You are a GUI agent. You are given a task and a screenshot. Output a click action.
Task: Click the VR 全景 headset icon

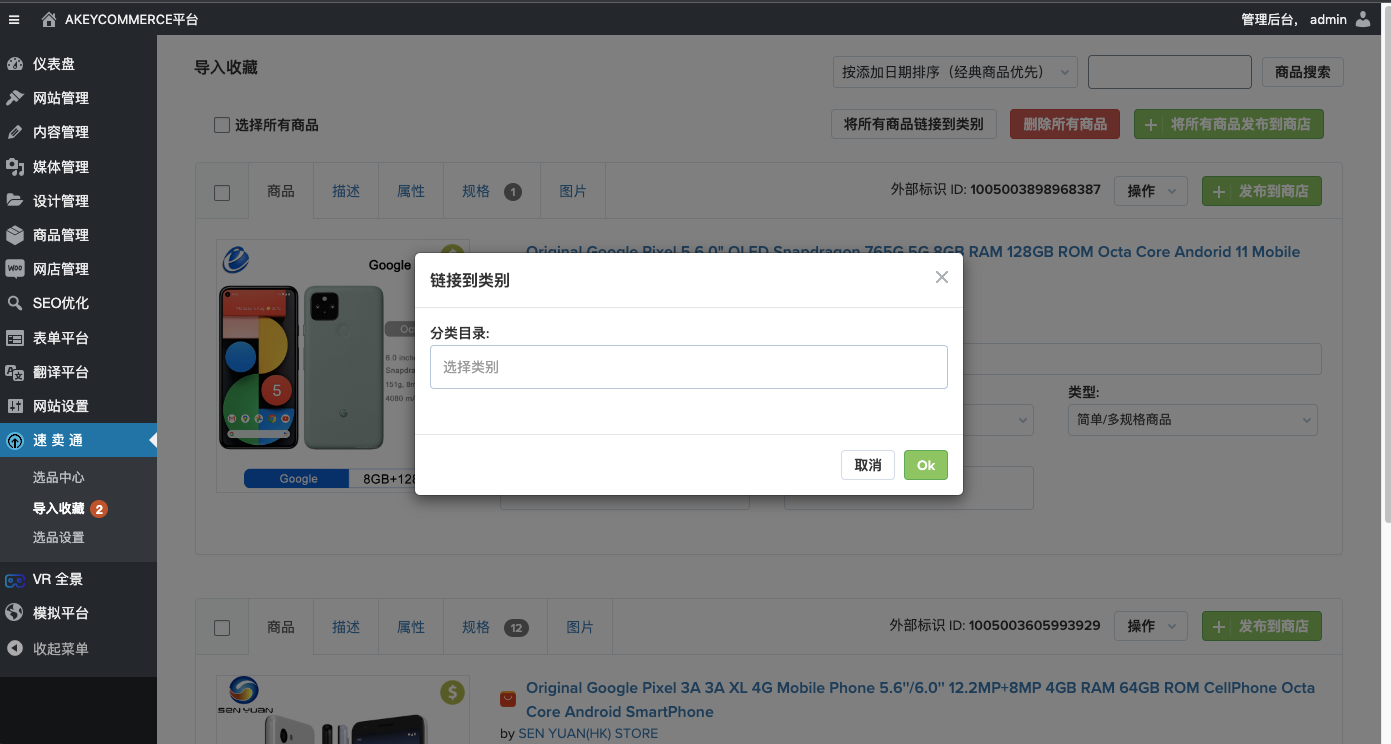[x=15, y=580]
